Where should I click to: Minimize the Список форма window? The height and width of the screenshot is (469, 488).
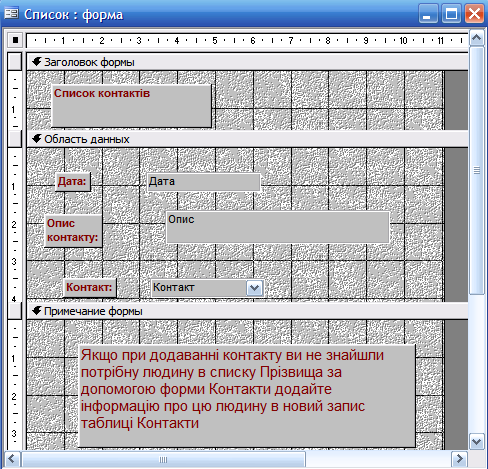tap(428, 13)
